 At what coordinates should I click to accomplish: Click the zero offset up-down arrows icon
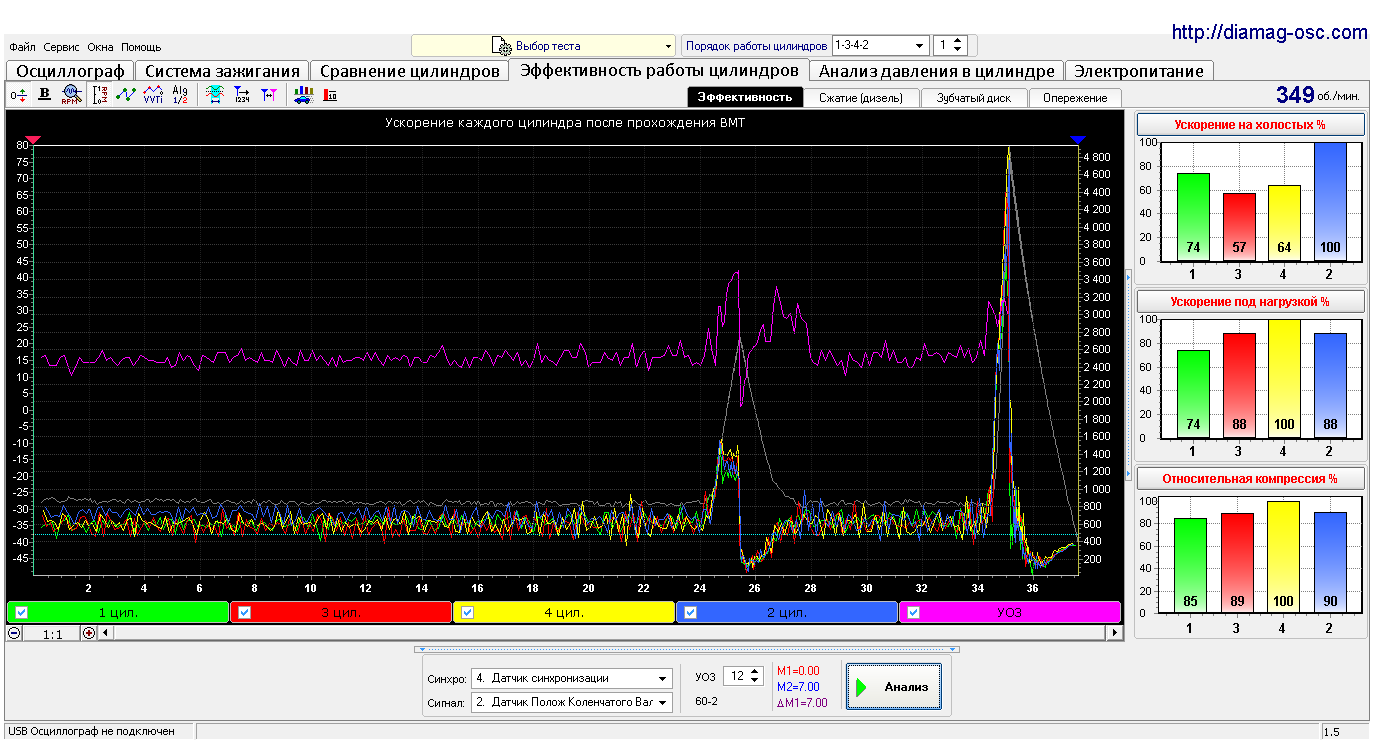click(x=18, y=95)
